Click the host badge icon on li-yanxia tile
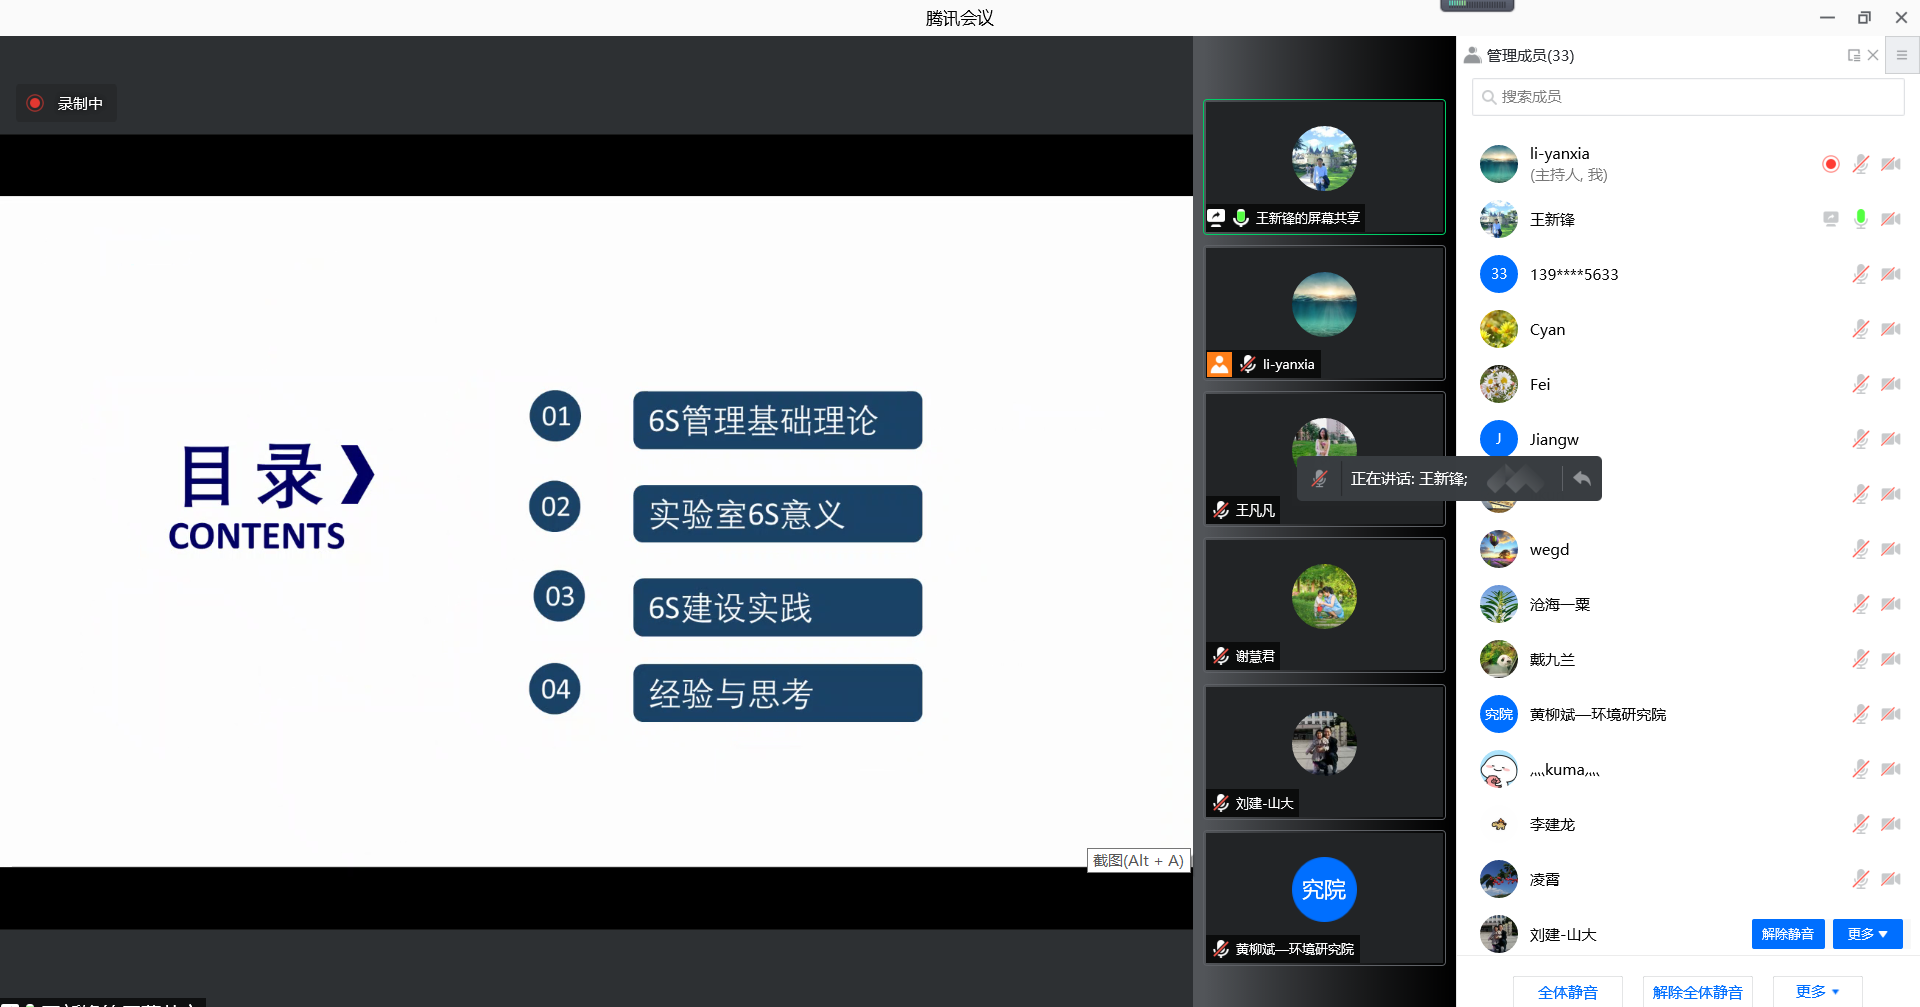 1219,364
